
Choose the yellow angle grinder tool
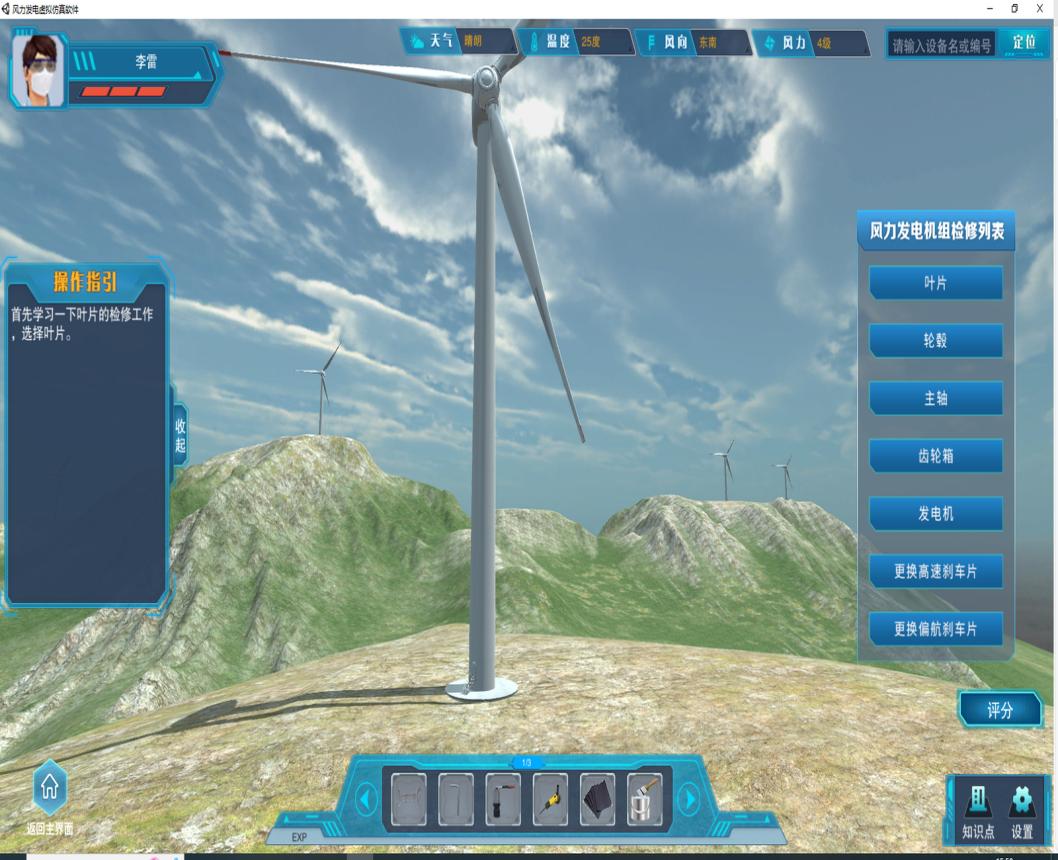click(x=550, y=799)
